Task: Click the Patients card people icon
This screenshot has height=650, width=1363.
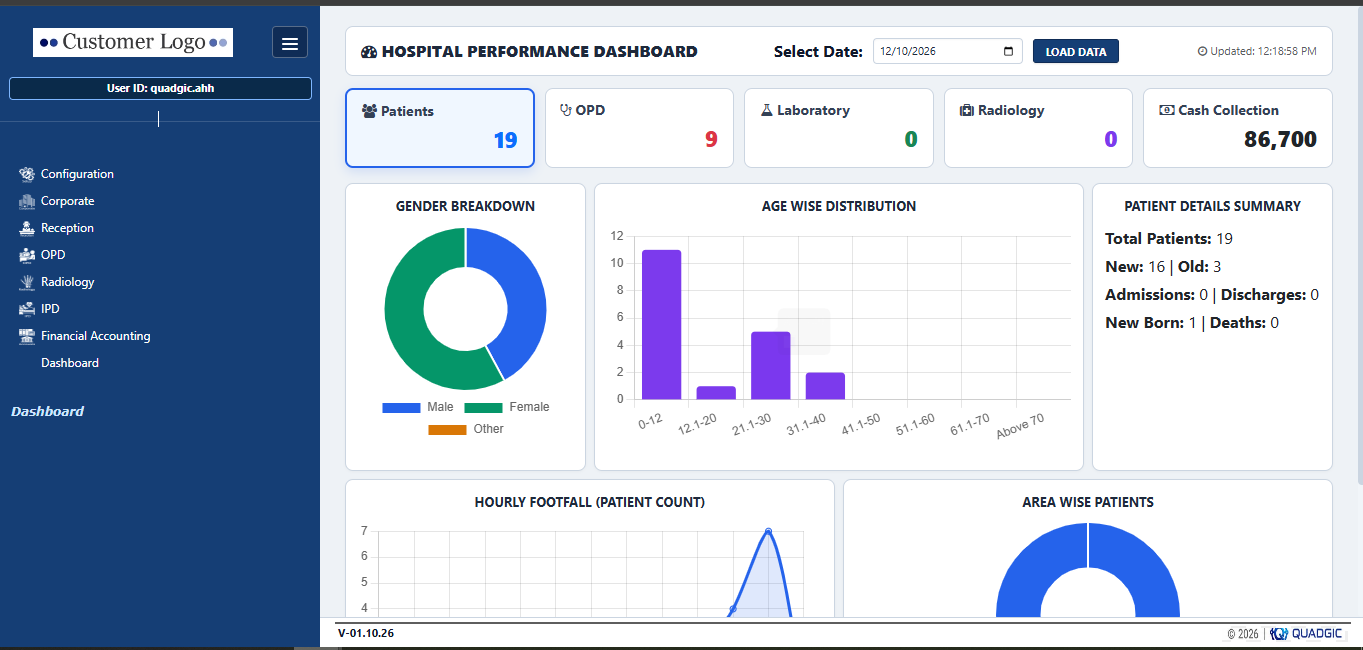Action: point(369,111)
